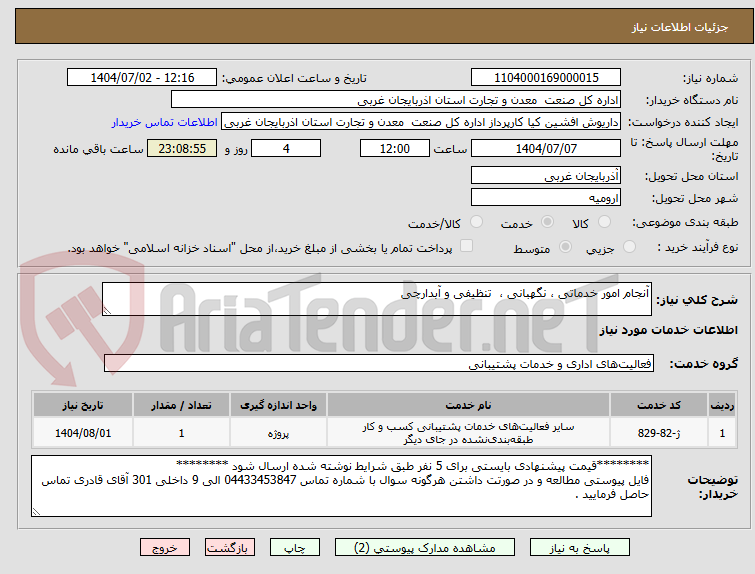The height and width of the screenshot is (574, 755).
Task: Click the نام دستگاه خریدار field
Action: [x=396, y=100]
